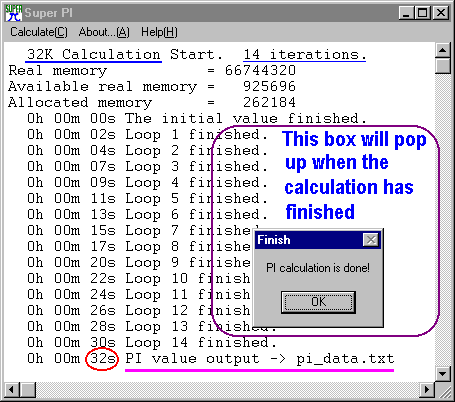
Task: Click the vertical scrollbar down arrow
Action: tap(443, 373)
